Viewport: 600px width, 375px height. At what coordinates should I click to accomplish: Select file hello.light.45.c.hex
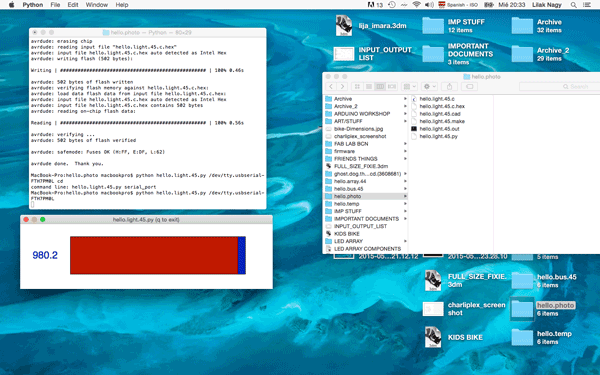[442, 106]
